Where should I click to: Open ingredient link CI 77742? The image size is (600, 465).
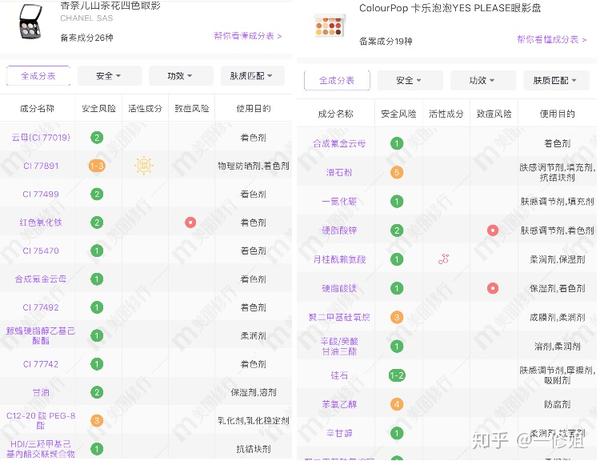pos(41,364)
